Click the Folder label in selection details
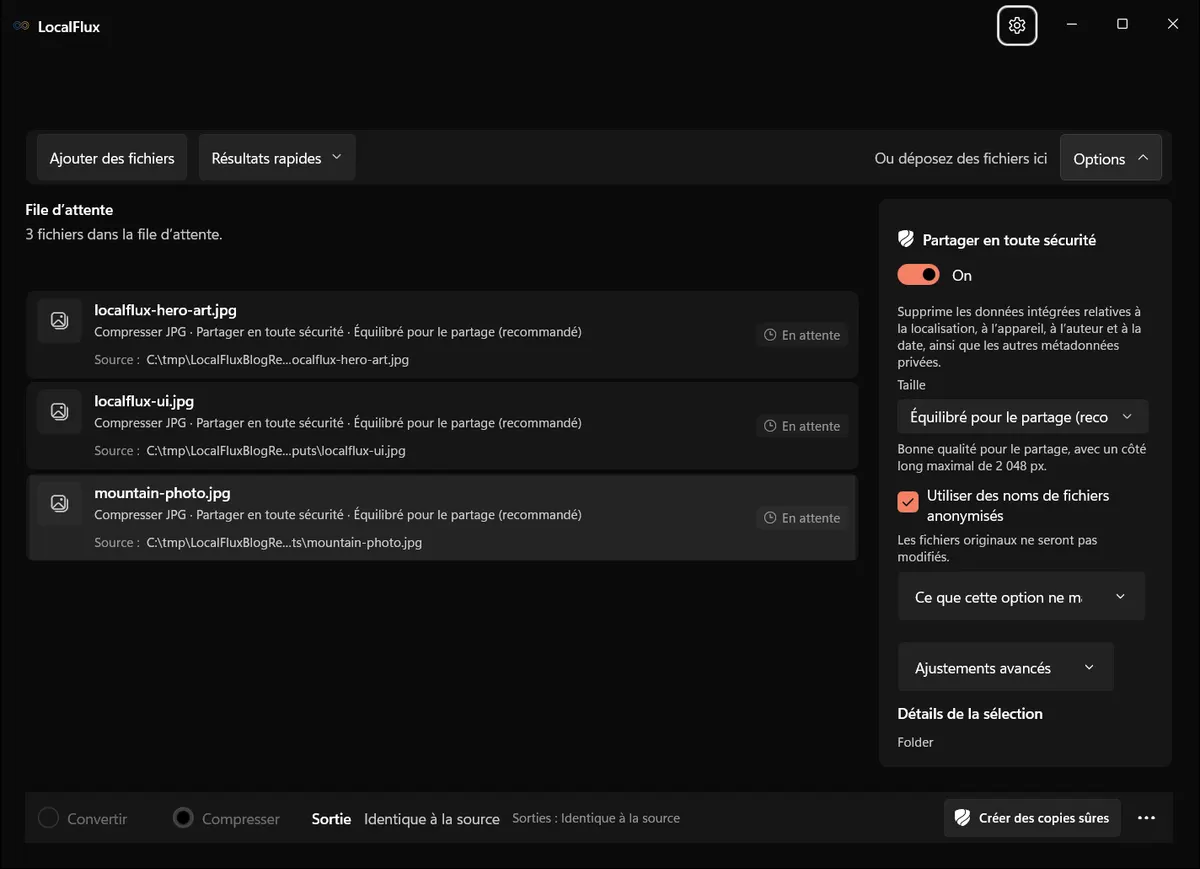This screenshot has height=869, width=1200. point(915,742)
